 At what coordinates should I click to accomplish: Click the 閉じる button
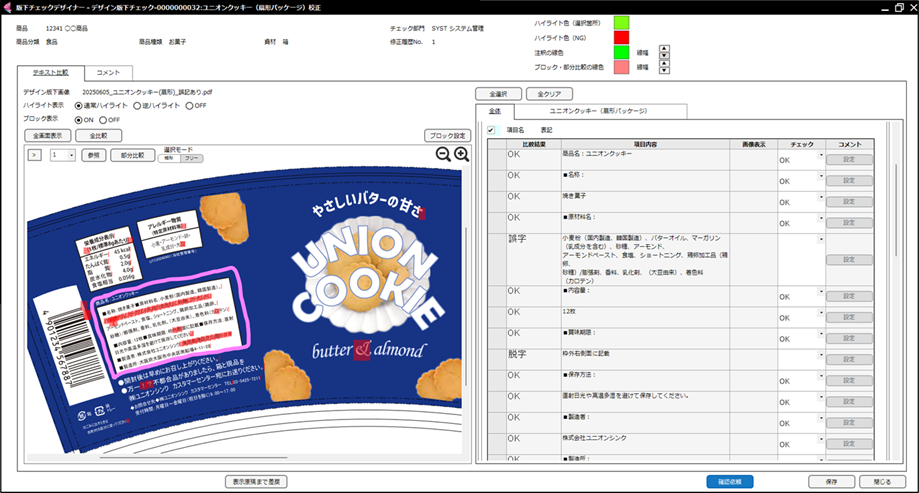tap(882, 482)
